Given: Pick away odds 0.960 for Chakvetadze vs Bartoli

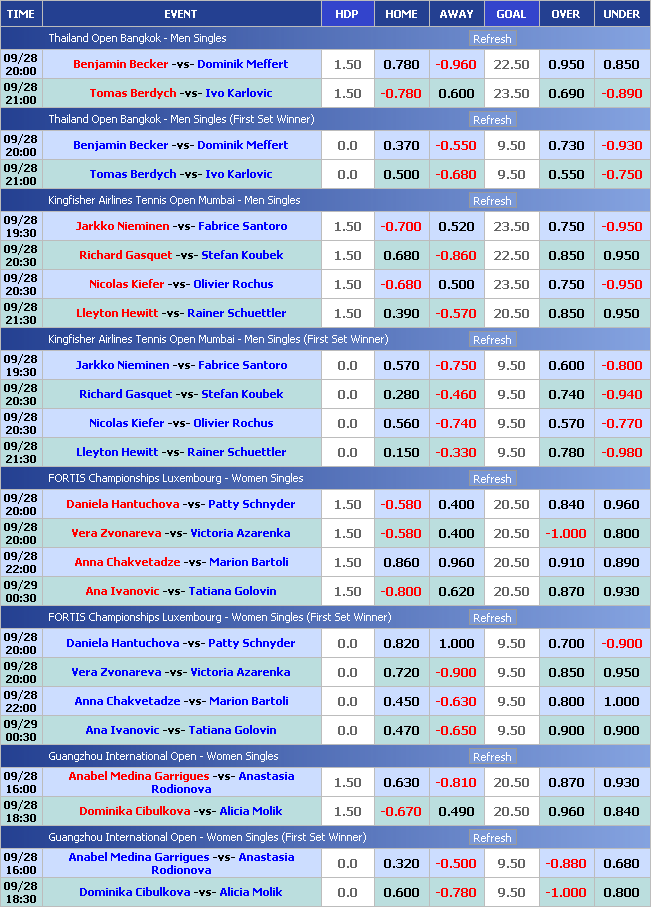Looking at the screenshot, I should [456, 563].
